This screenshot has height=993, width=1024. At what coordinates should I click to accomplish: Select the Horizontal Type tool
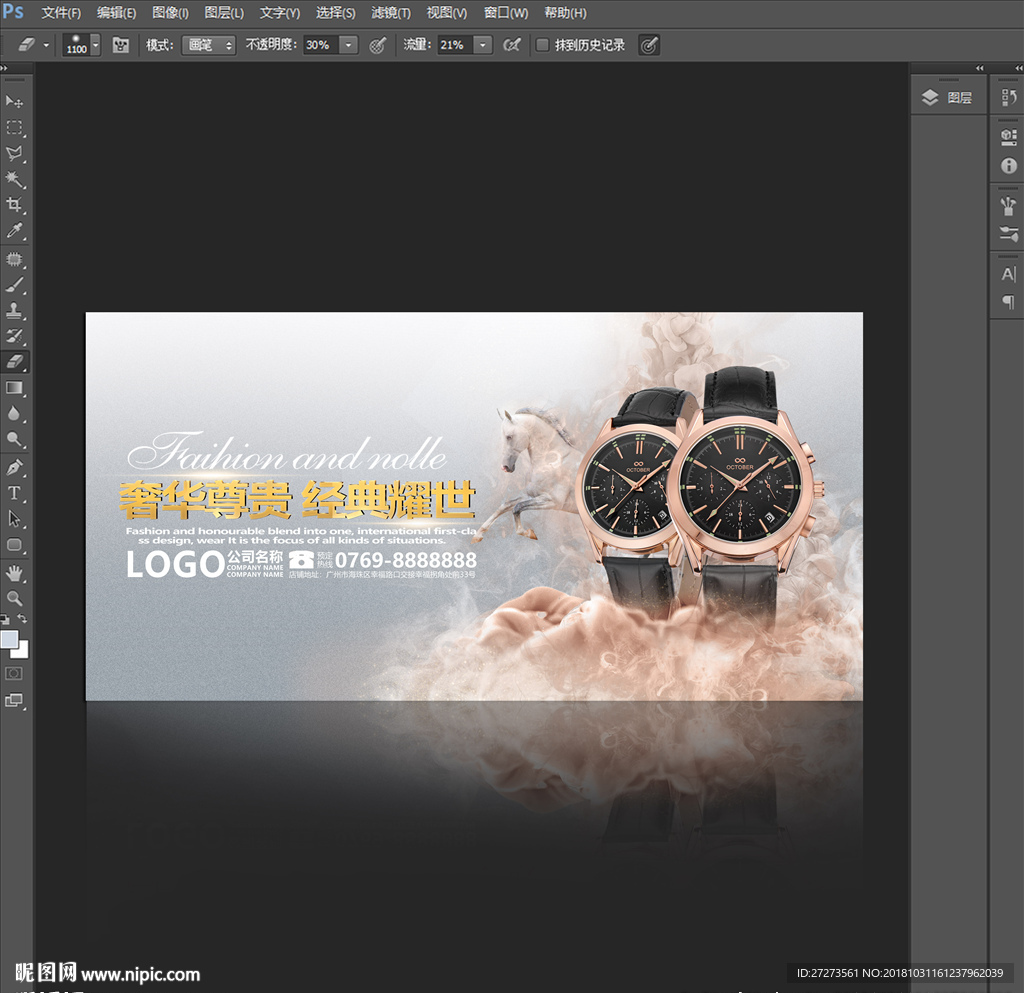[14, 493]
